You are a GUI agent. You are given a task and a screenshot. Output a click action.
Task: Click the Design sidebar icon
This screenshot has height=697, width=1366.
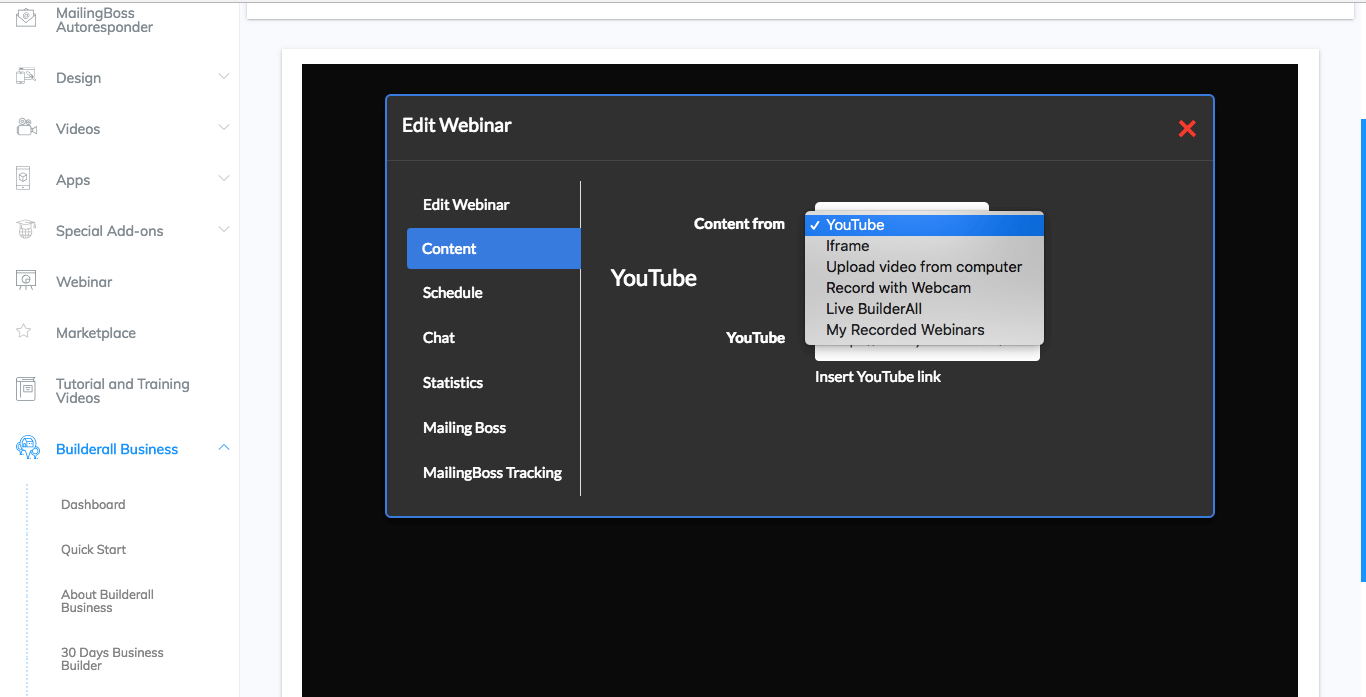tap(26, 77)
